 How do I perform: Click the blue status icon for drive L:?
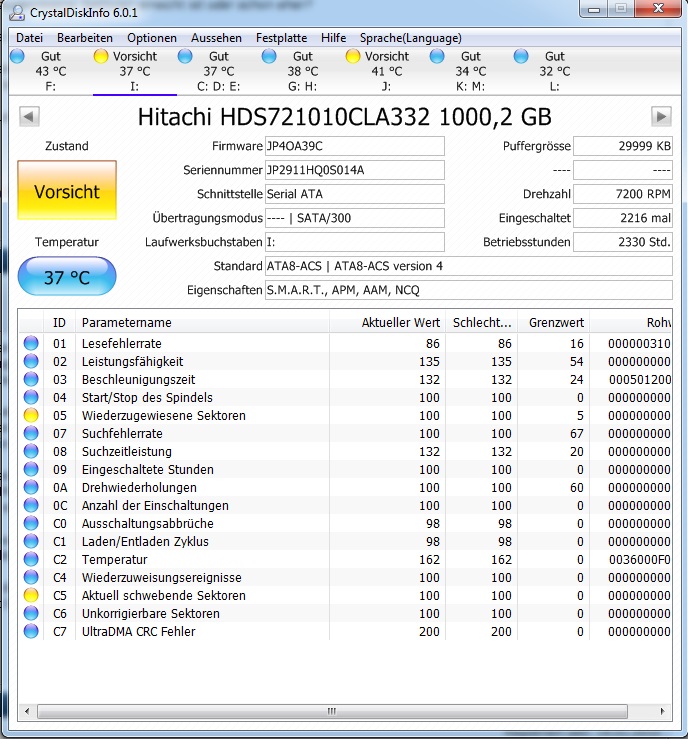pos(521,56)
